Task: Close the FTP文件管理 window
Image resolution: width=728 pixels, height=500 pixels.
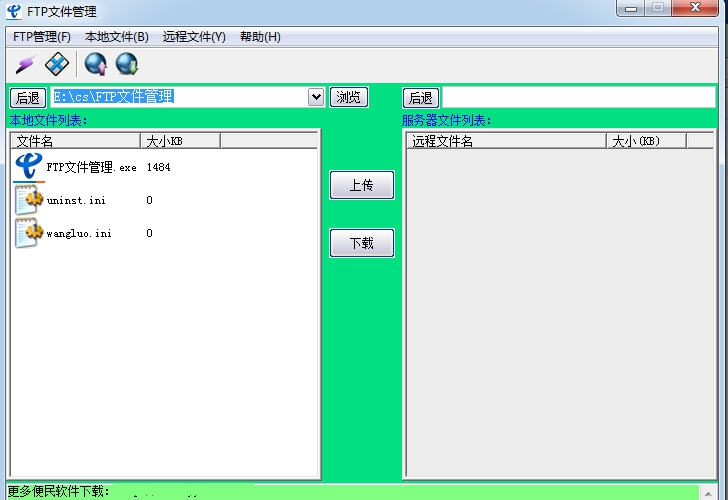Action: click(x=695, y=8)
